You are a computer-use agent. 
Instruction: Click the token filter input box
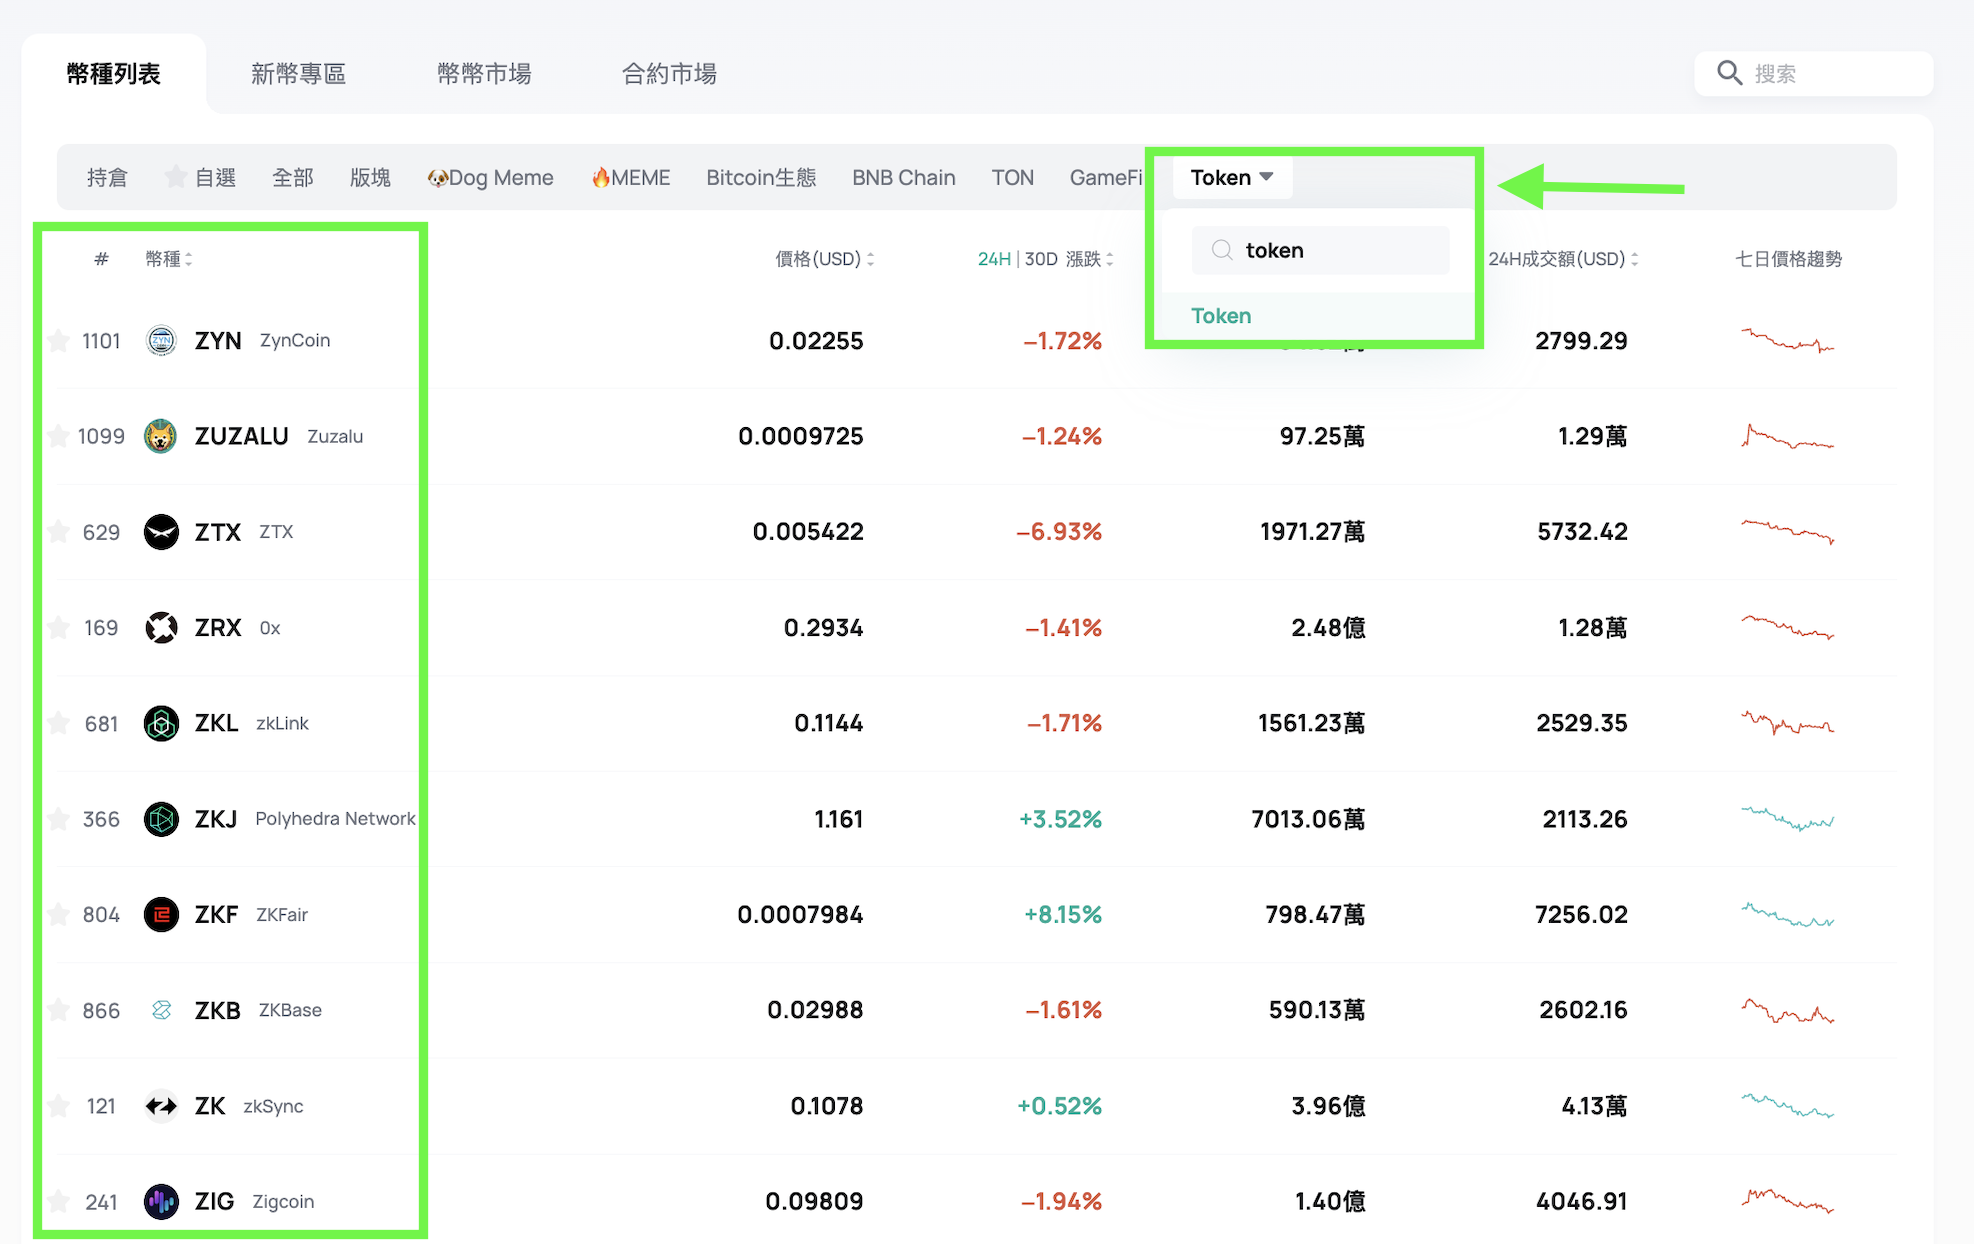click(x=1320, y=250)
